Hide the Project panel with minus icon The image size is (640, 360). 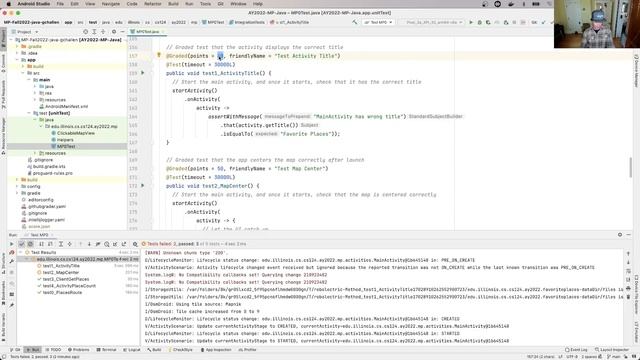click(x=122, y=31)
